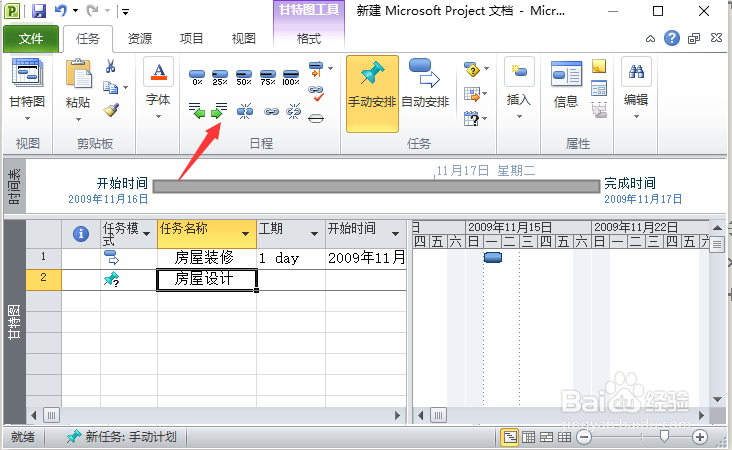Screen dimensions: 732x450
Task: Select the task name cell 房屋装修
Action: pos(207,258)
